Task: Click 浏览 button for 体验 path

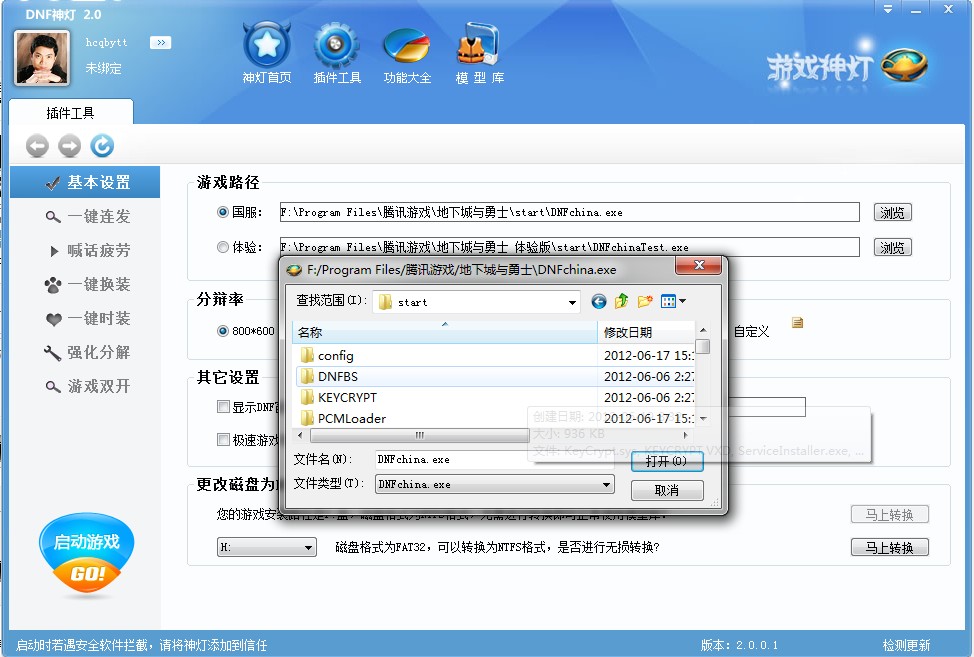Action: pos(893,247)
